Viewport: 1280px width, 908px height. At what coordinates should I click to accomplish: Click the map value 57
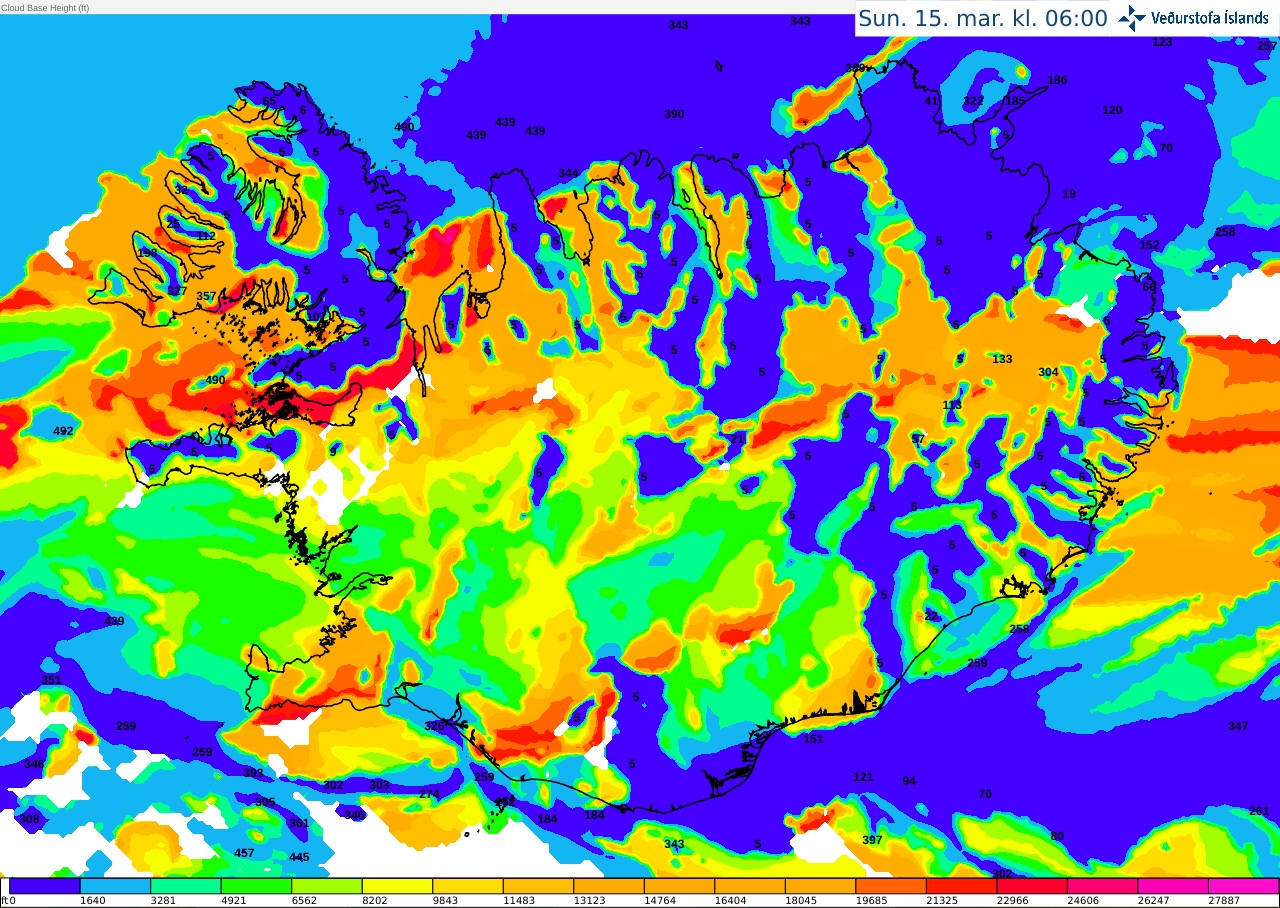tap(918, 439)
